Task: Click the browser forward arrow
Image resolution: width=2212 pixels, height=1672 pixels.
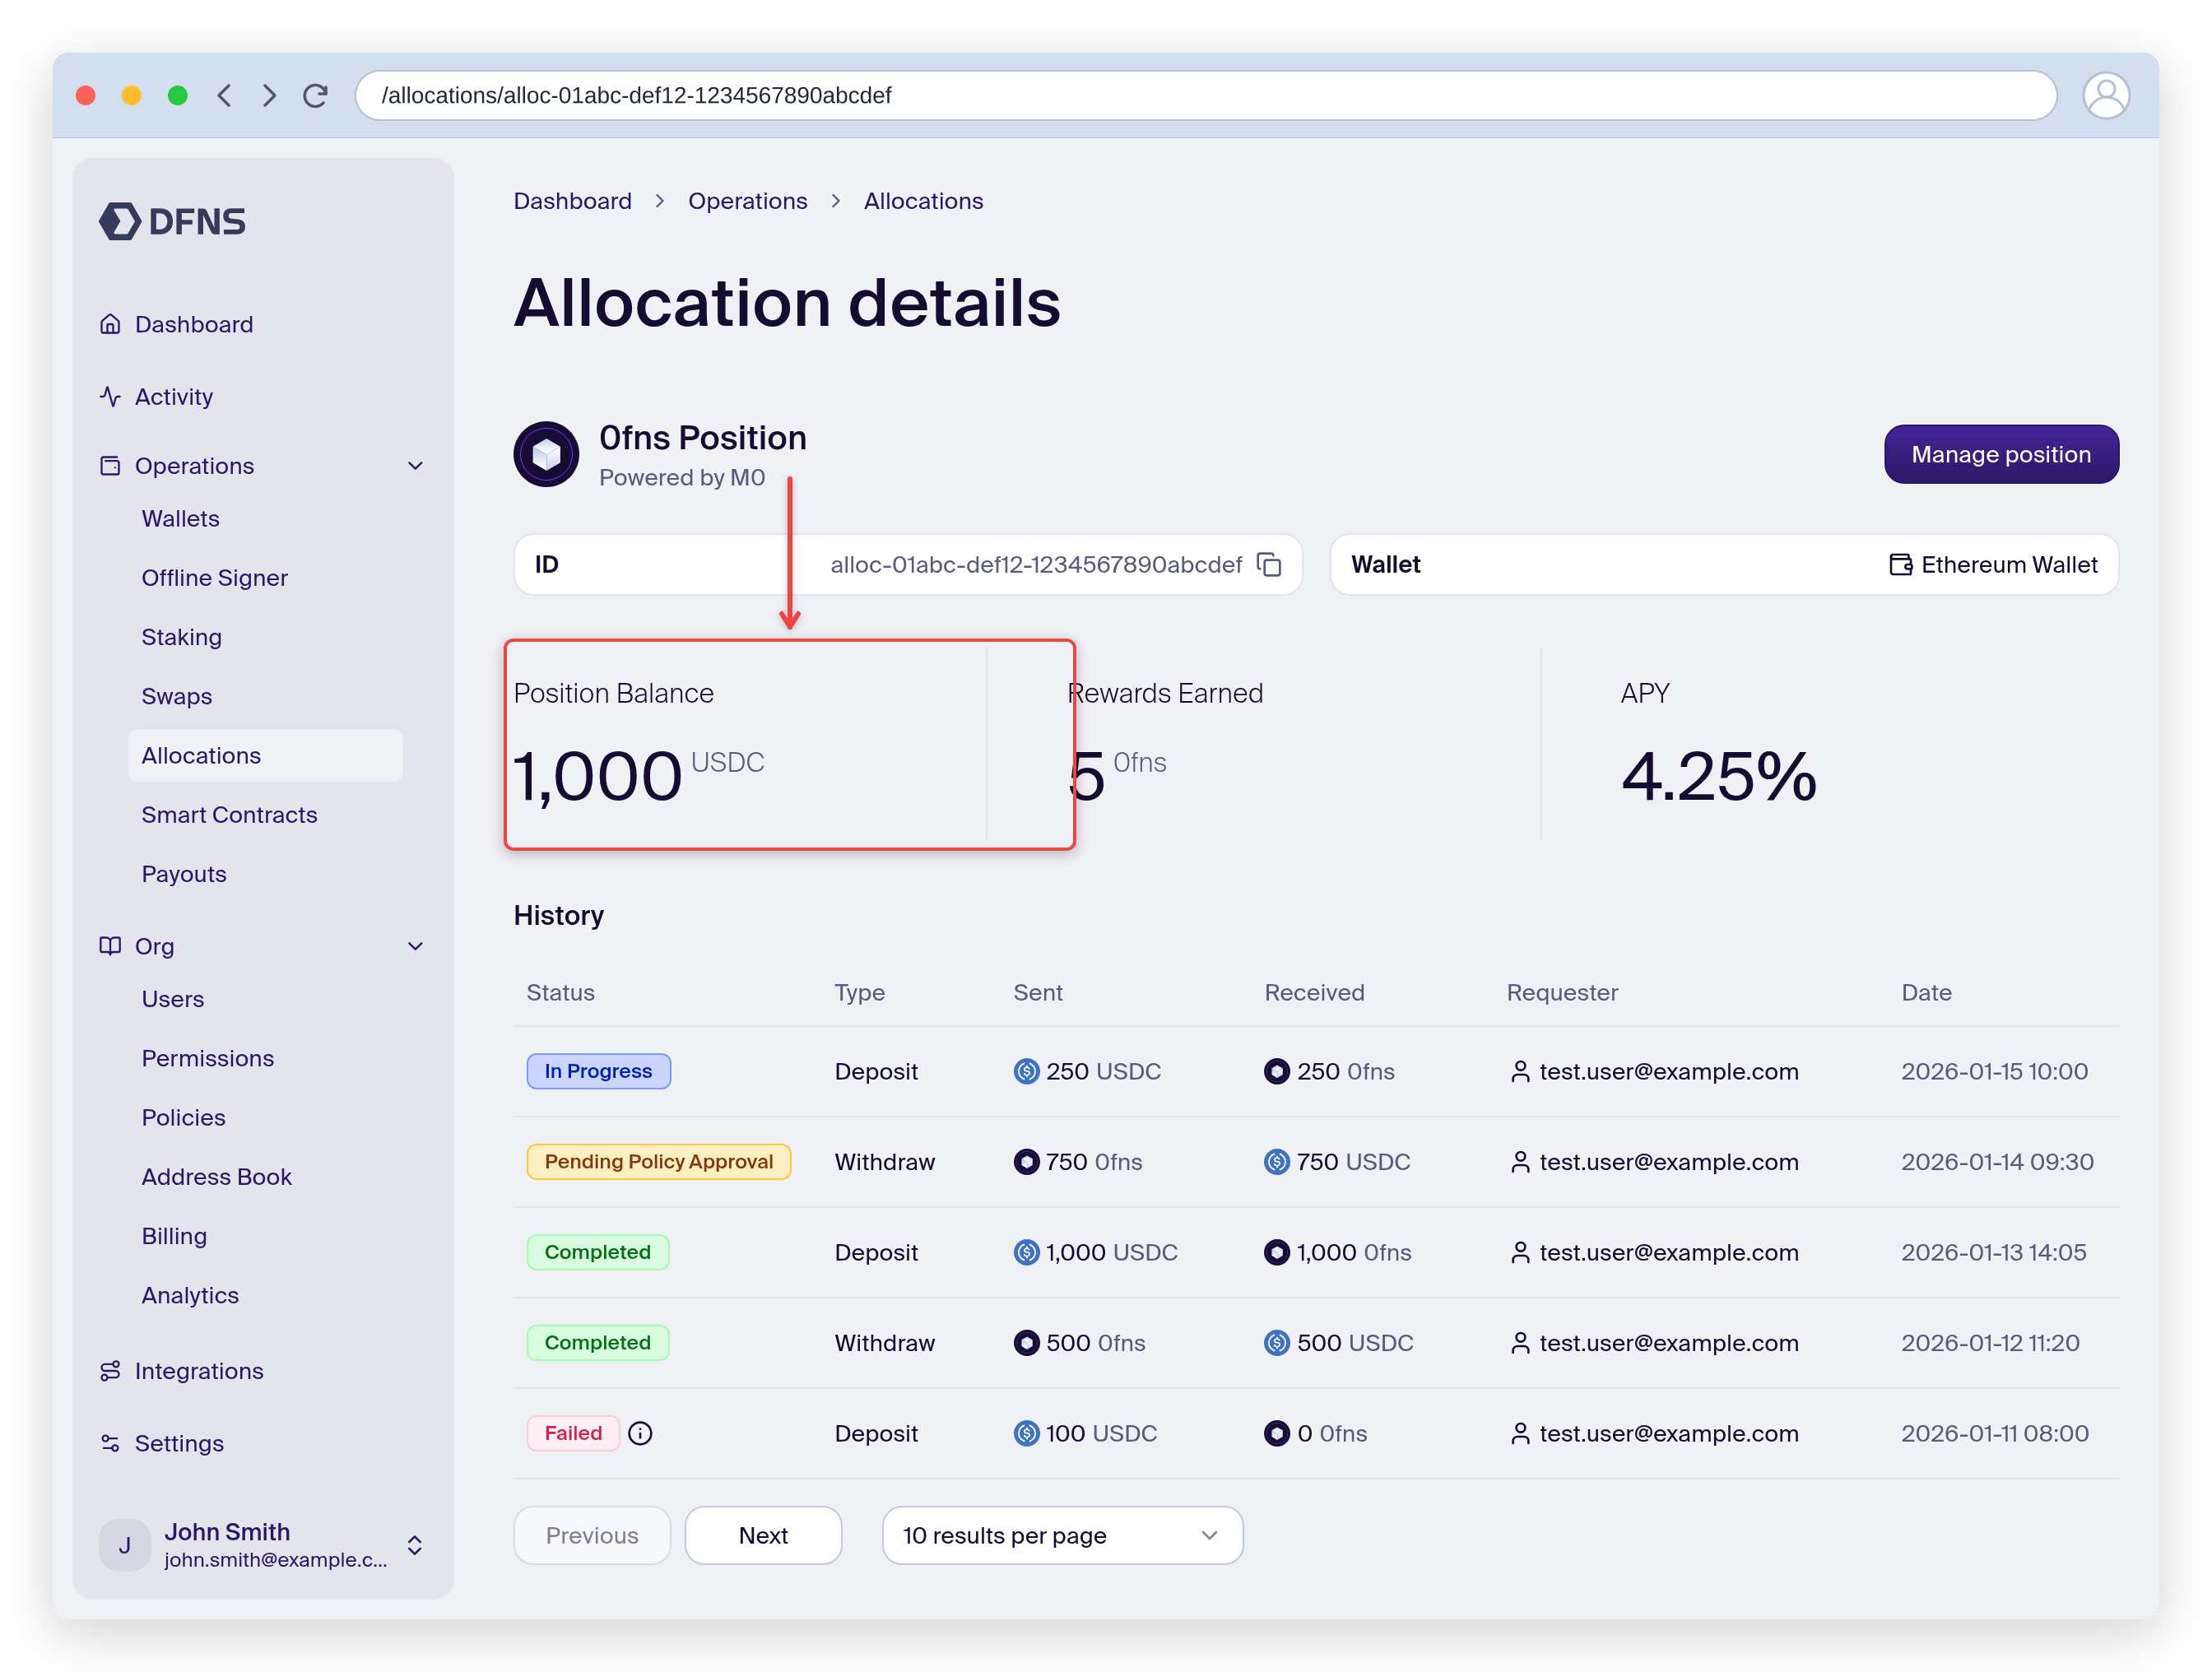Action: [269, 95]
